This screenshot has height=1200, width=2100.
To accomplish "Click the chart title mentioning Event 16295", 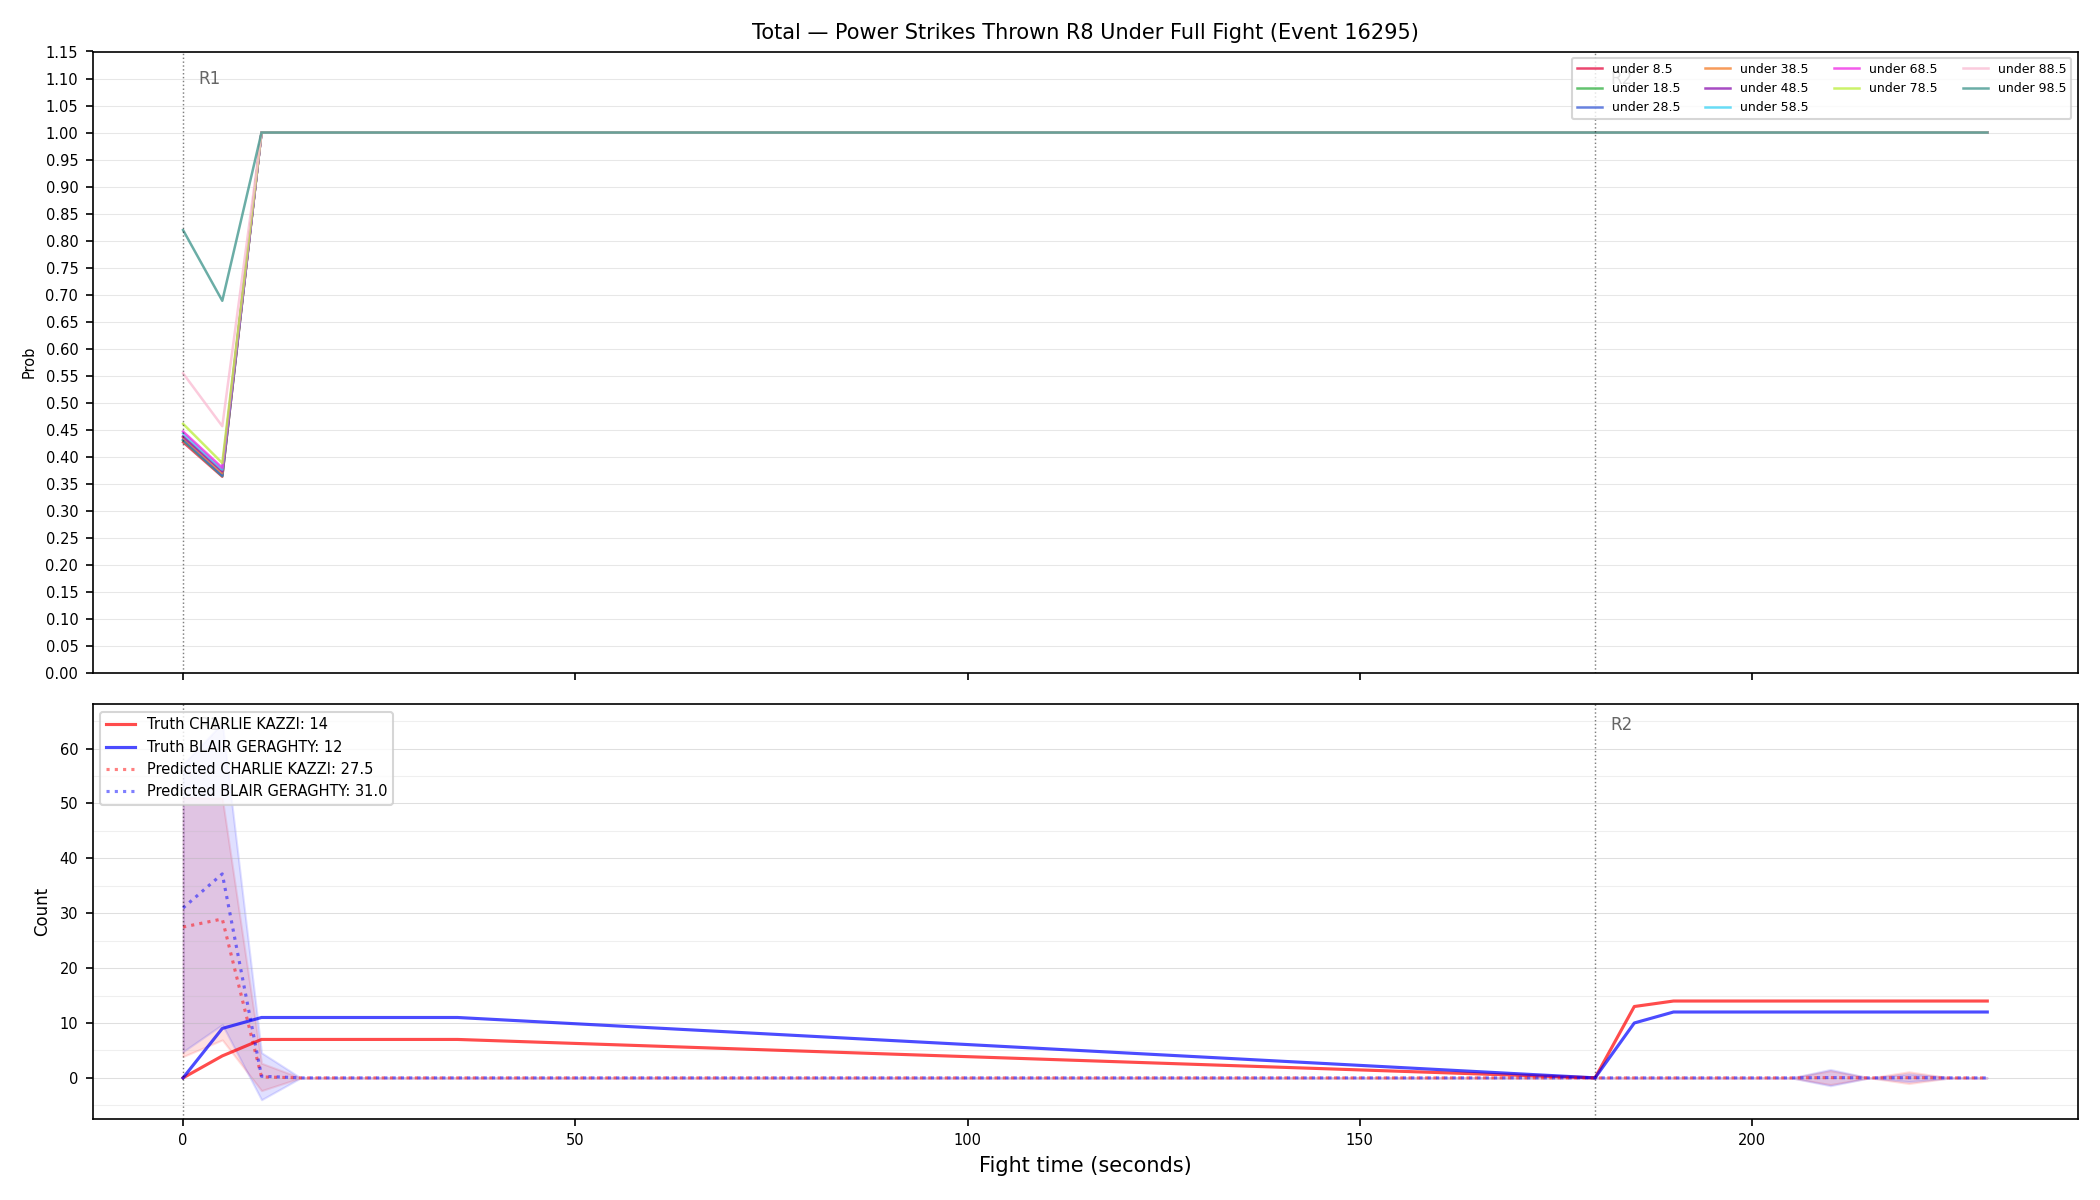I will coord(1085,32).
